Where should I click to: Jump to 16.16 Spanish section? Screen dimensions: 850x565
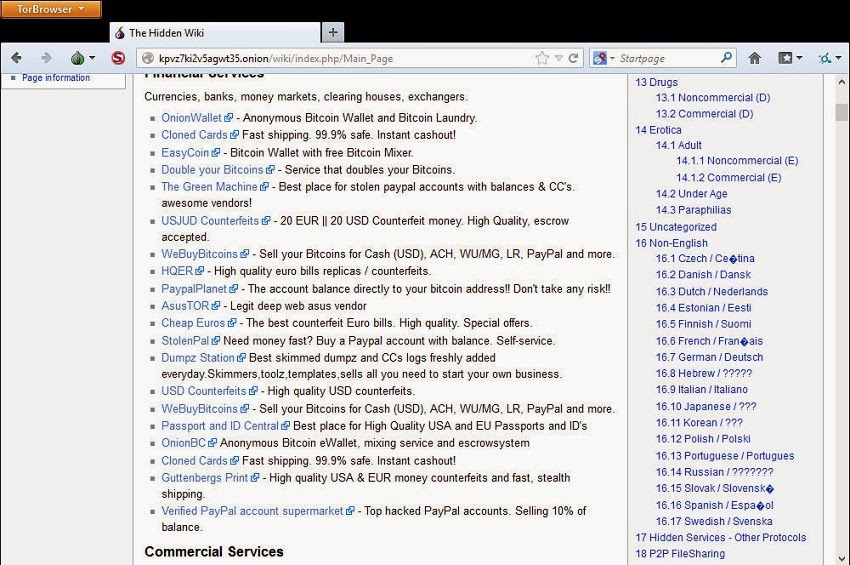tap(714, 505)
